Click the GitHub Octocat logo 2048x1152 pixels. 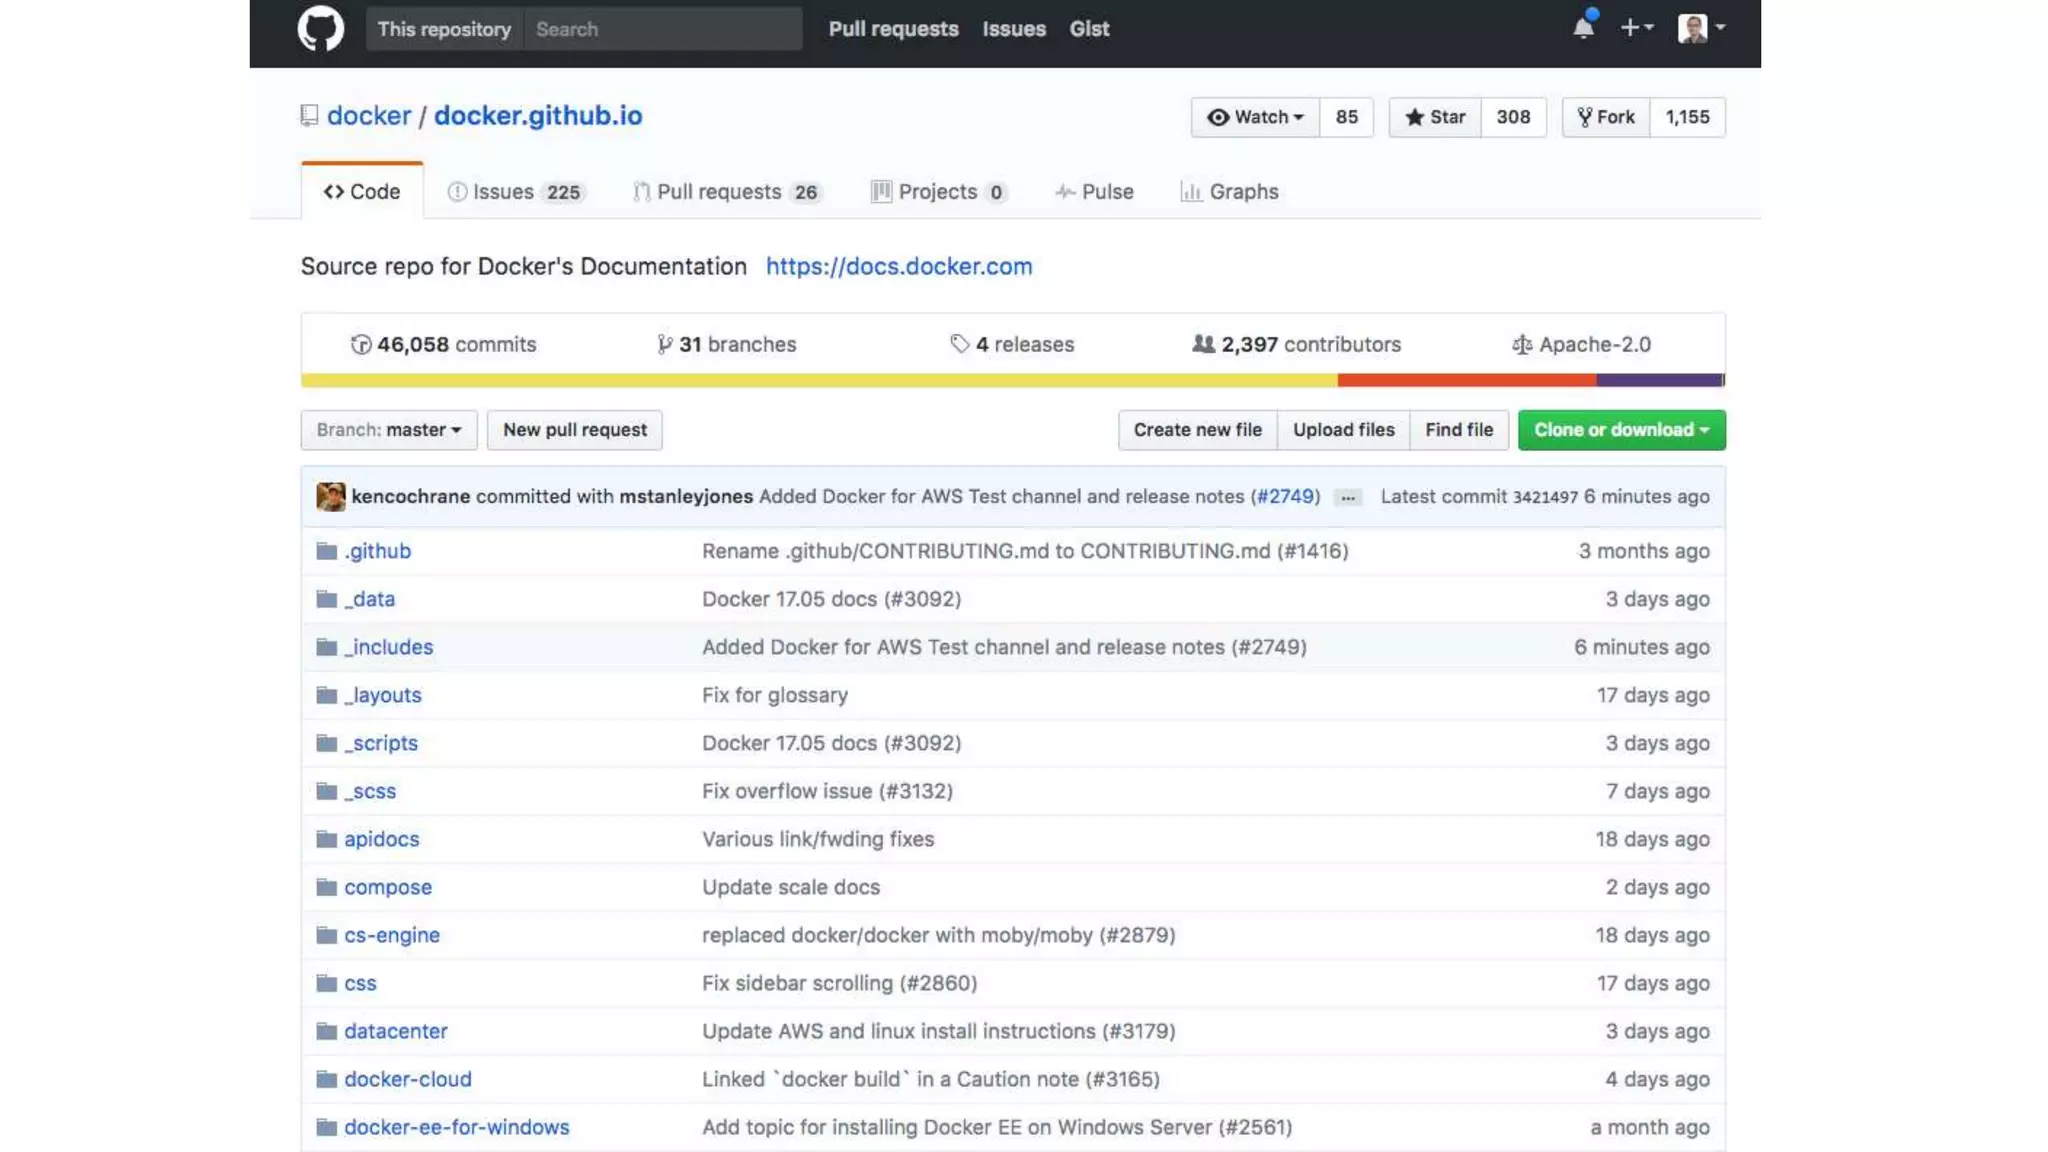(320, 28)
